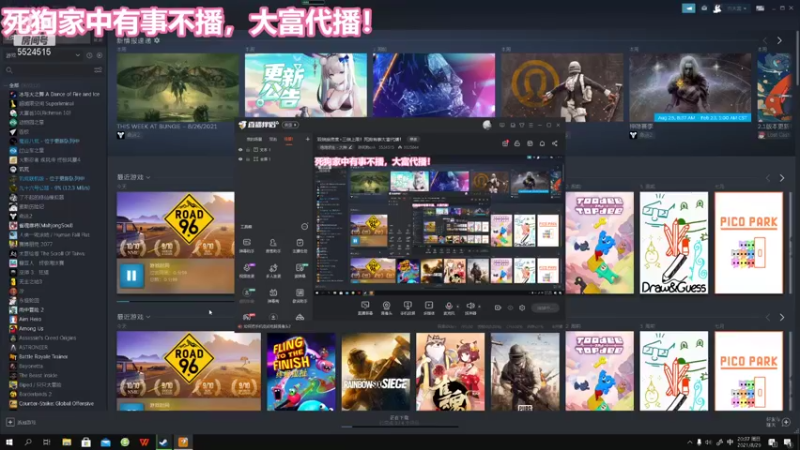Screen dimensions: 800x450
Task: Switch to first scene tab in streamer
Action: pos(254,139)
